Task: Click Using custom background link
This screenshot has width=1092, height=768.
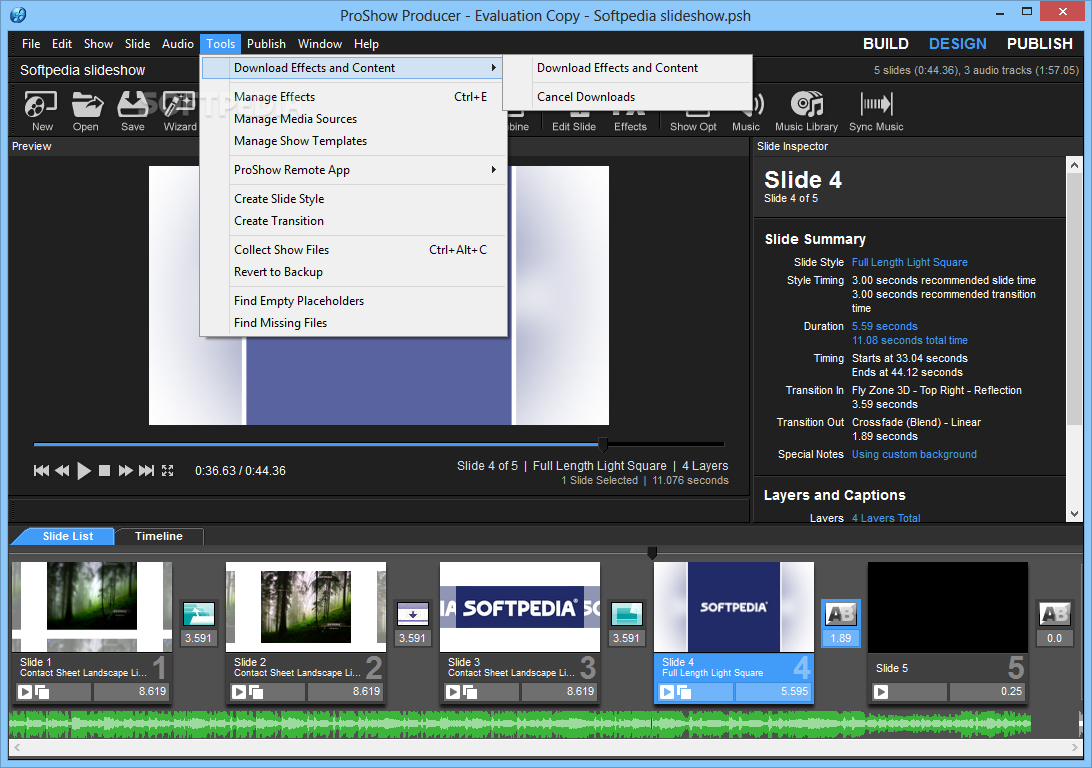Action: click(914, 455)
